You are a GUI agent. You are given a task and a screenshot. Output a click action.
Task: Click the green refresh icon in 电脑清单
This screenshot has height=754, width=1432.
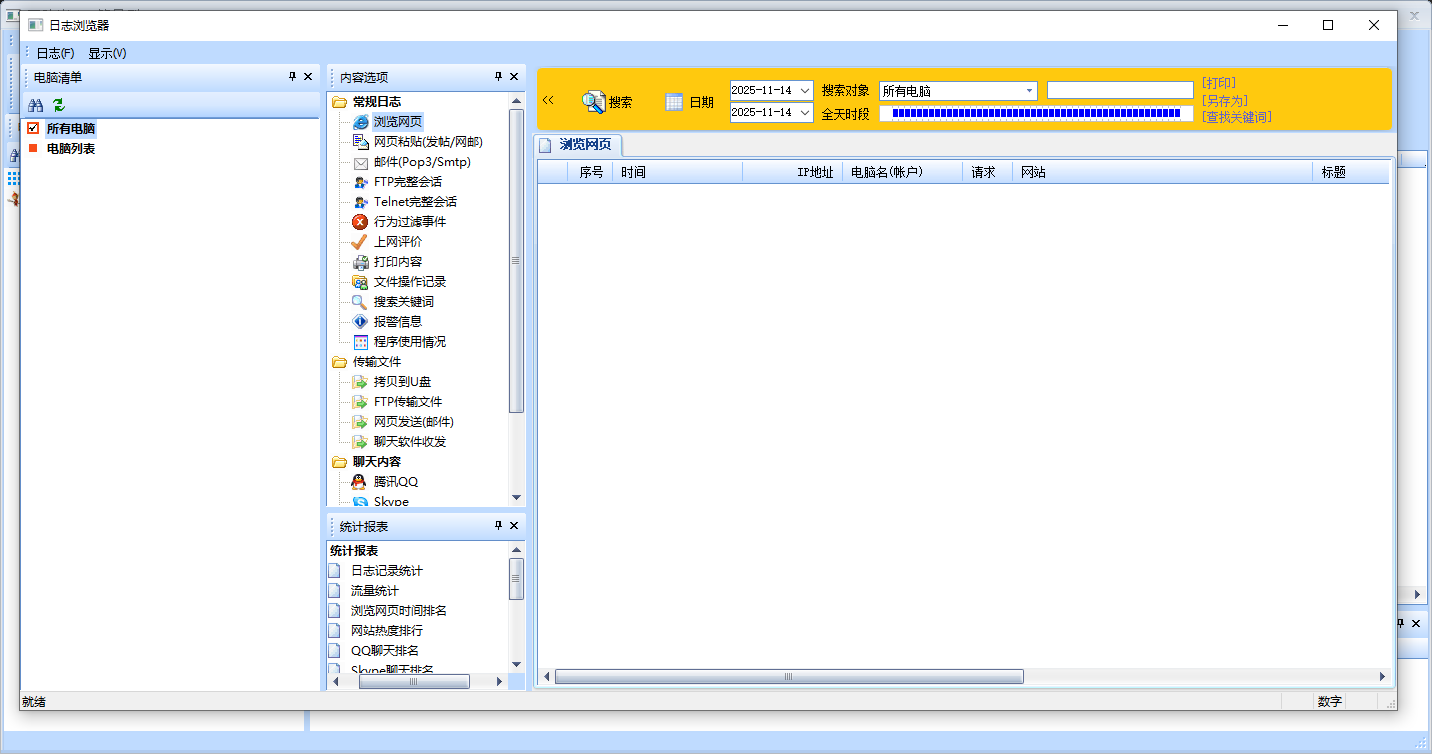tap(58, 105)
